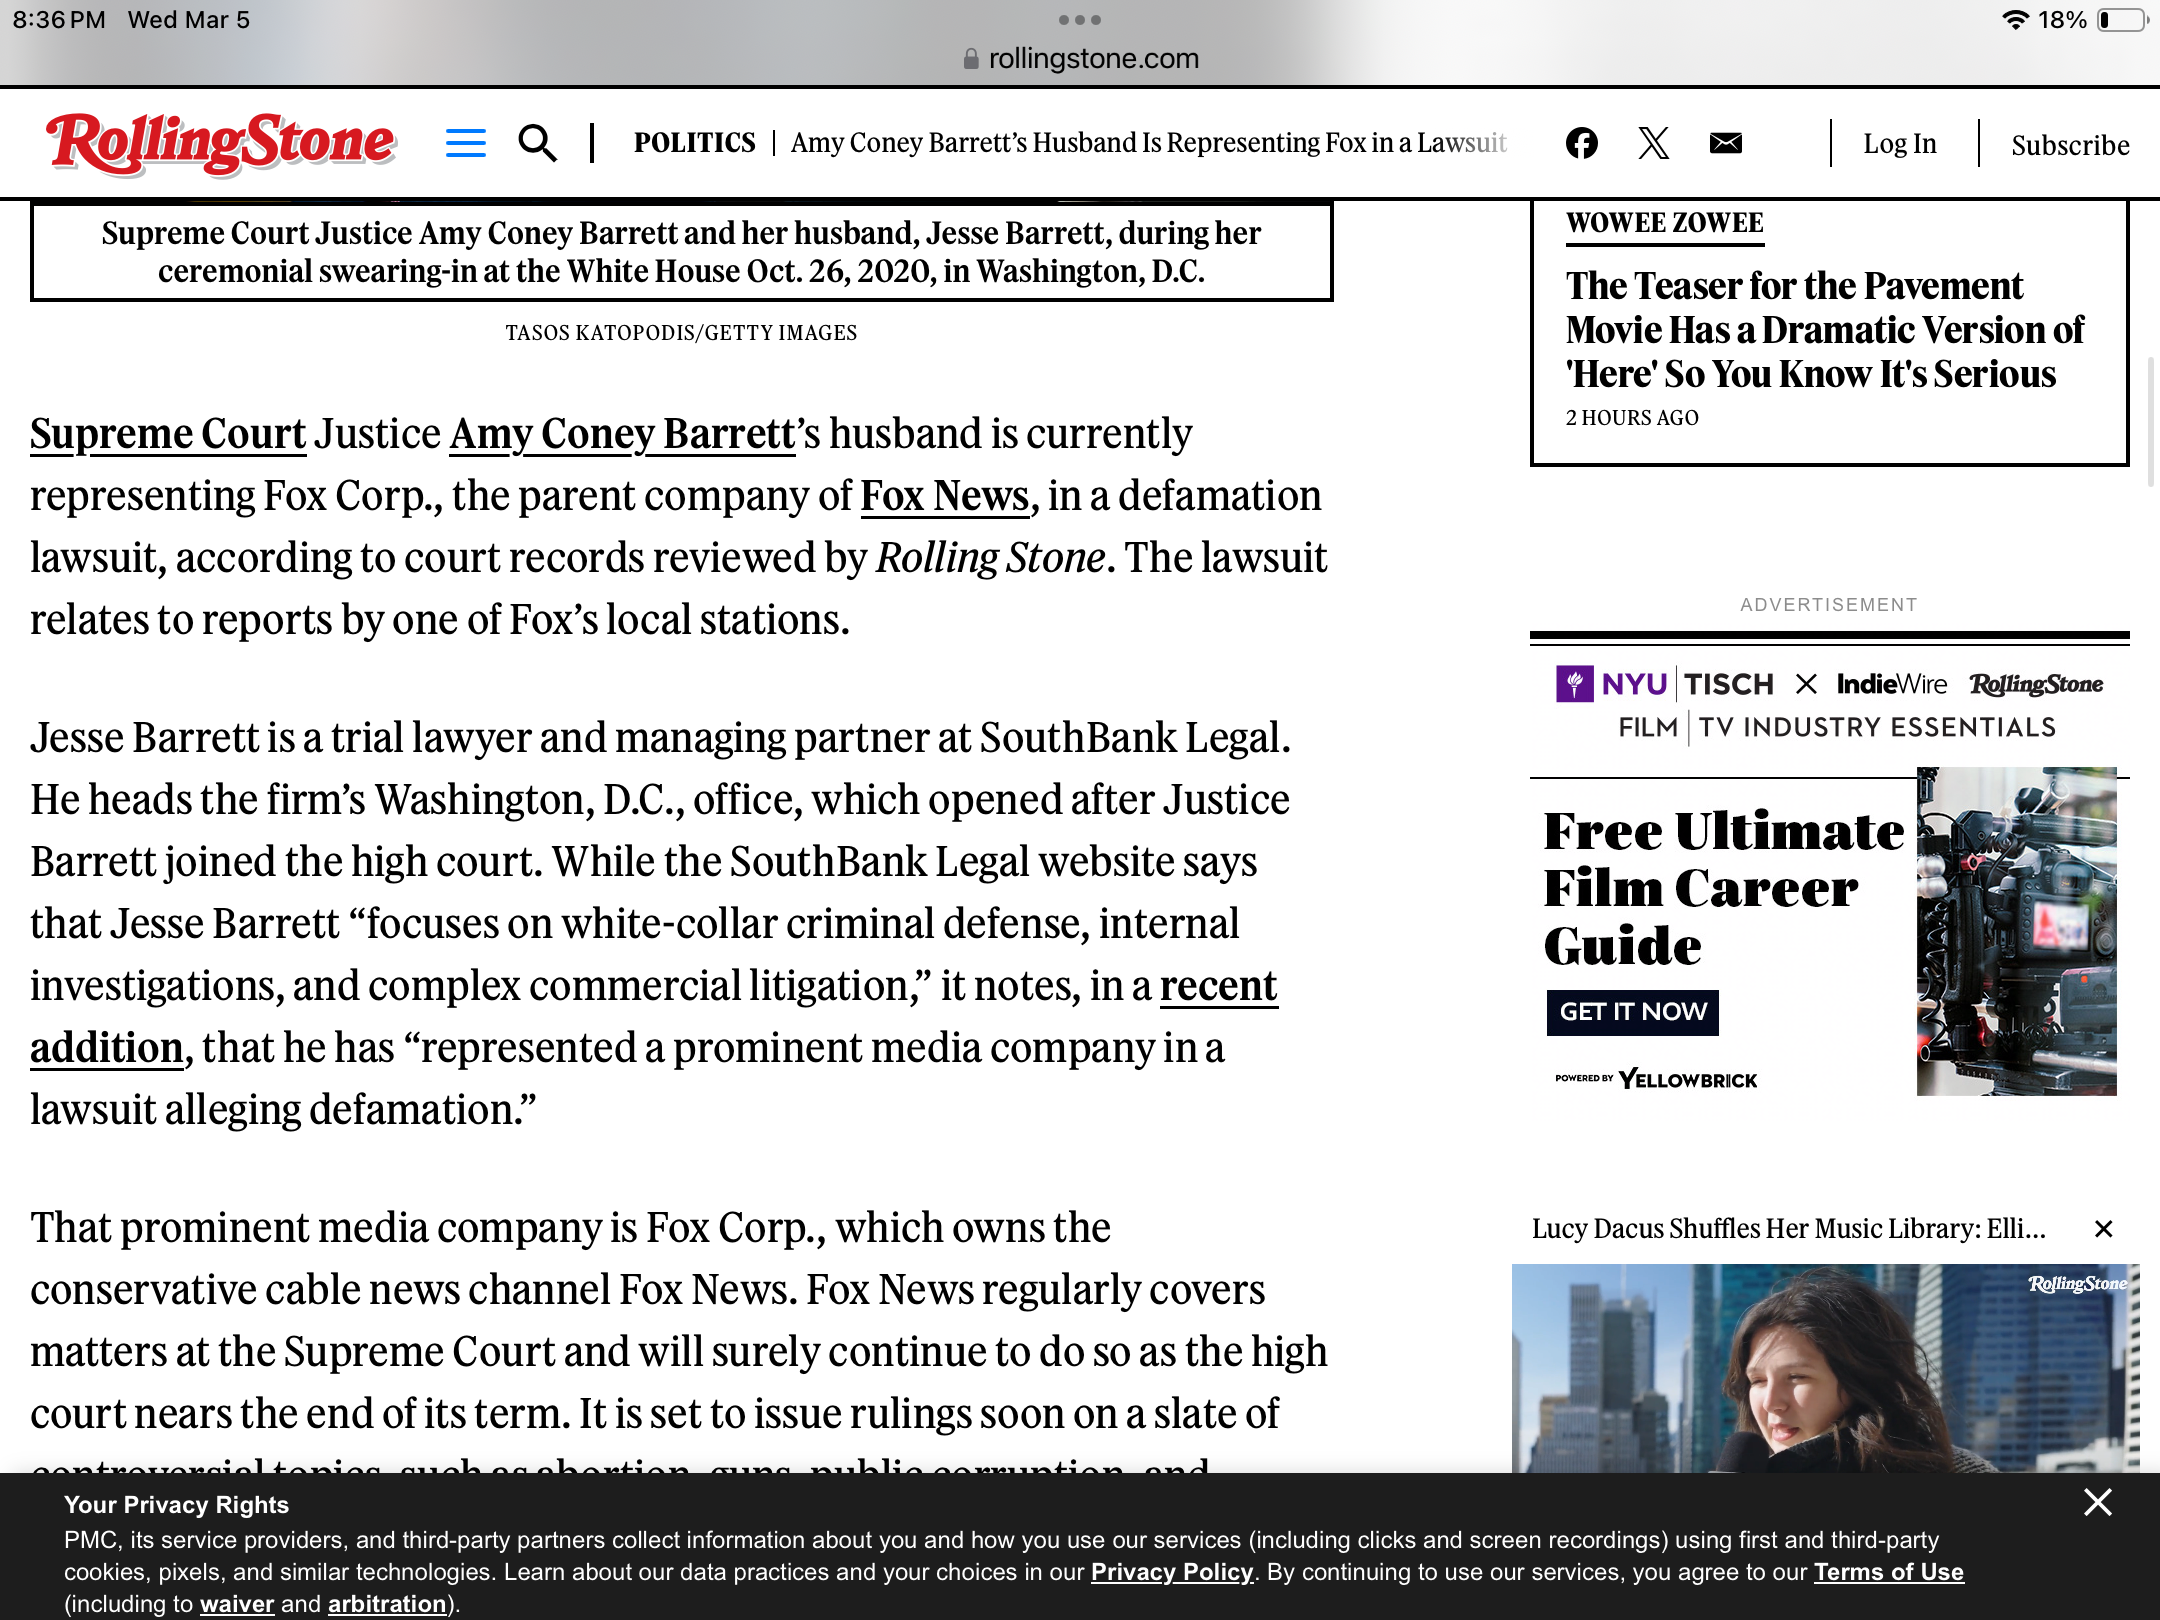Close the privacy rights banner
The image size is (2160, 1620).
[x=2098, y=1502]
